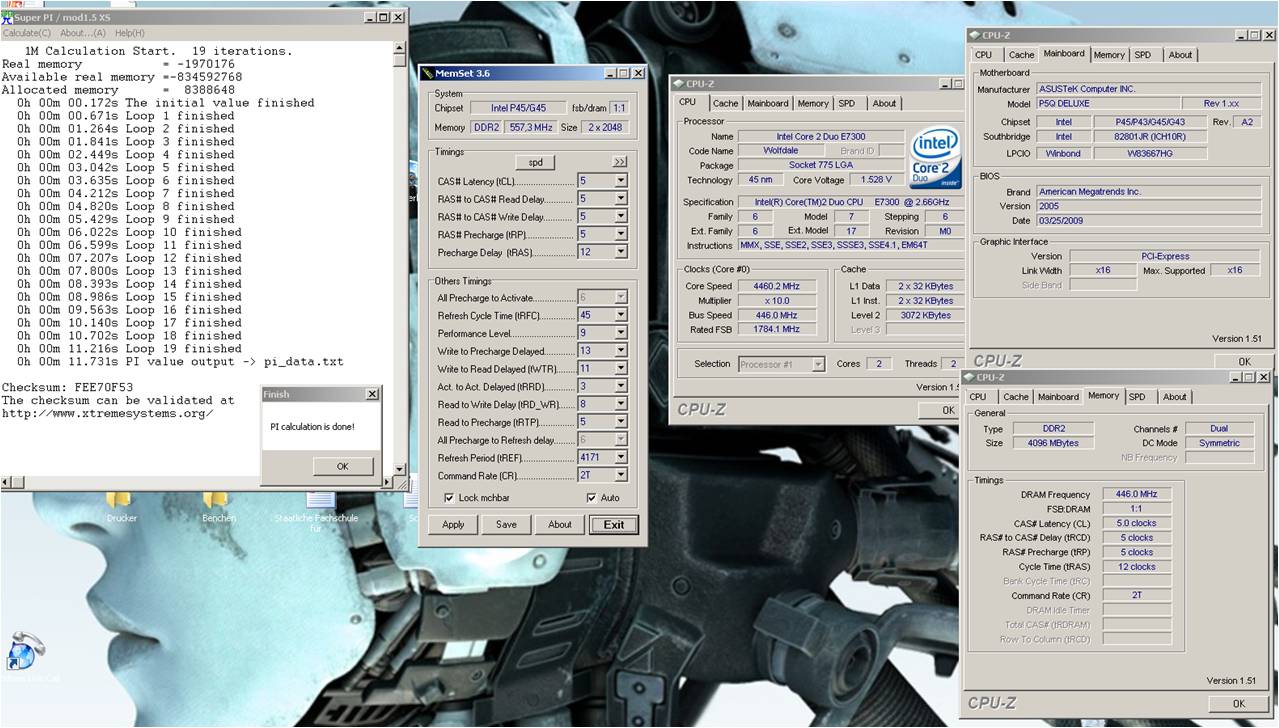Open the CAS# Latency (tCL) dropdown
The image size is (1279, 728).
click(621, 181)
